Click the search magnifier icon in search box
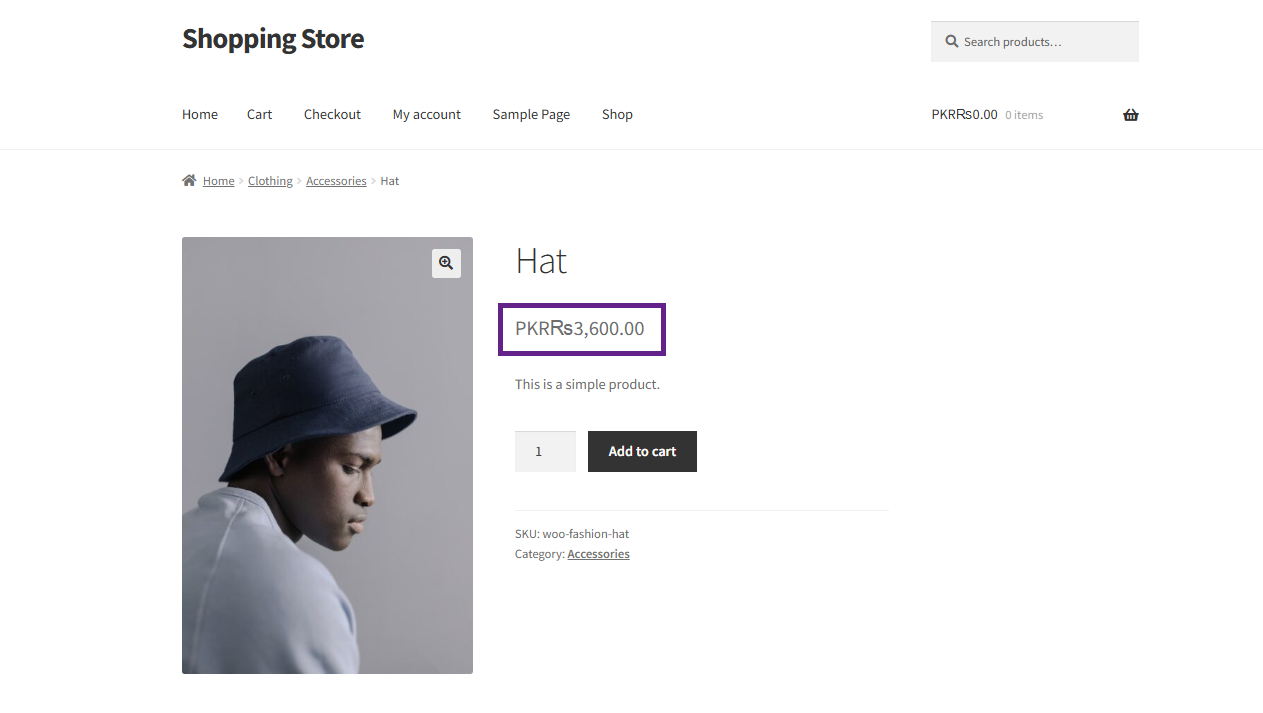This screenshot has width=1263, height=713. (x=952, y=42)
